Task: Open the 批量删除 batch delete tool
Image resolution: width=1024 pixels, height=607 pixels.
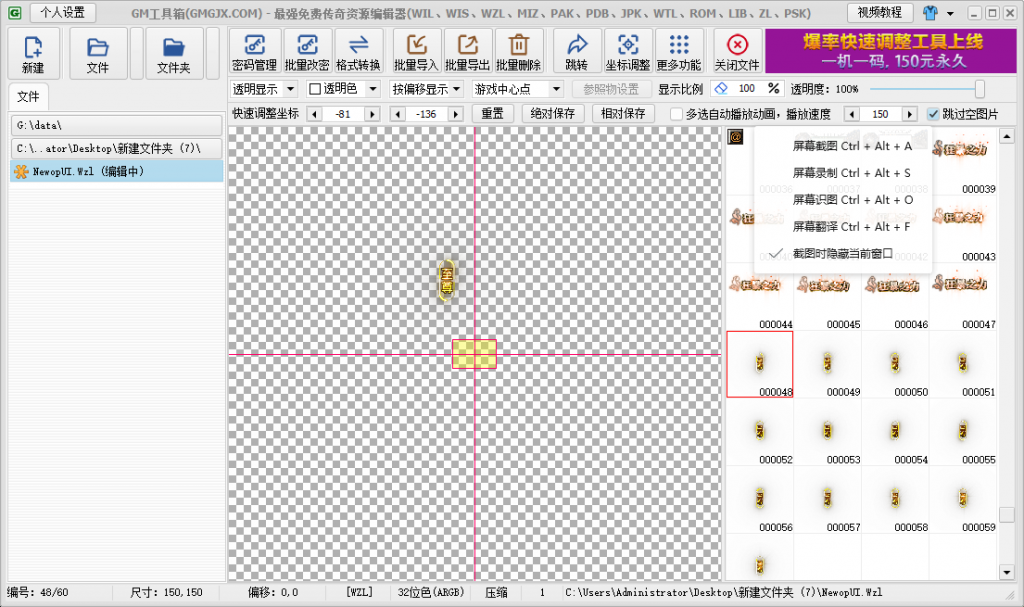Action: (520, 50)
